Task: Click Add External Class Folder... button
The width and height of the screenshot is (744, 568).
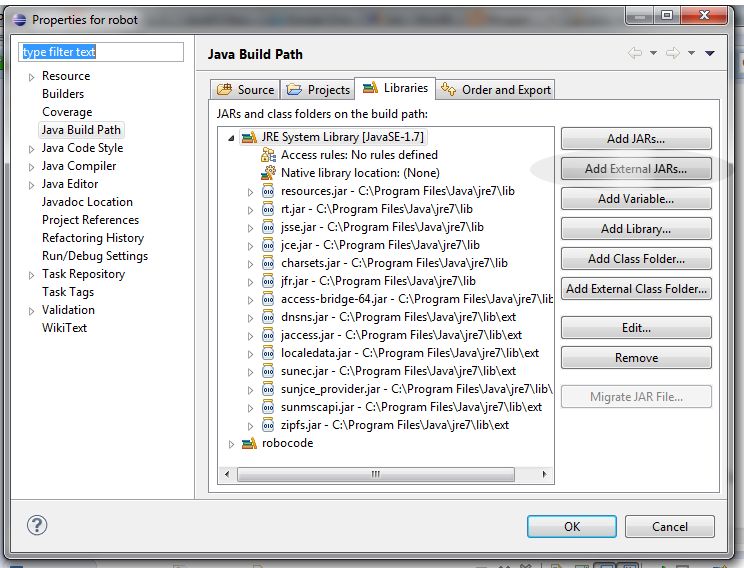Action: [x=636, y=289]
